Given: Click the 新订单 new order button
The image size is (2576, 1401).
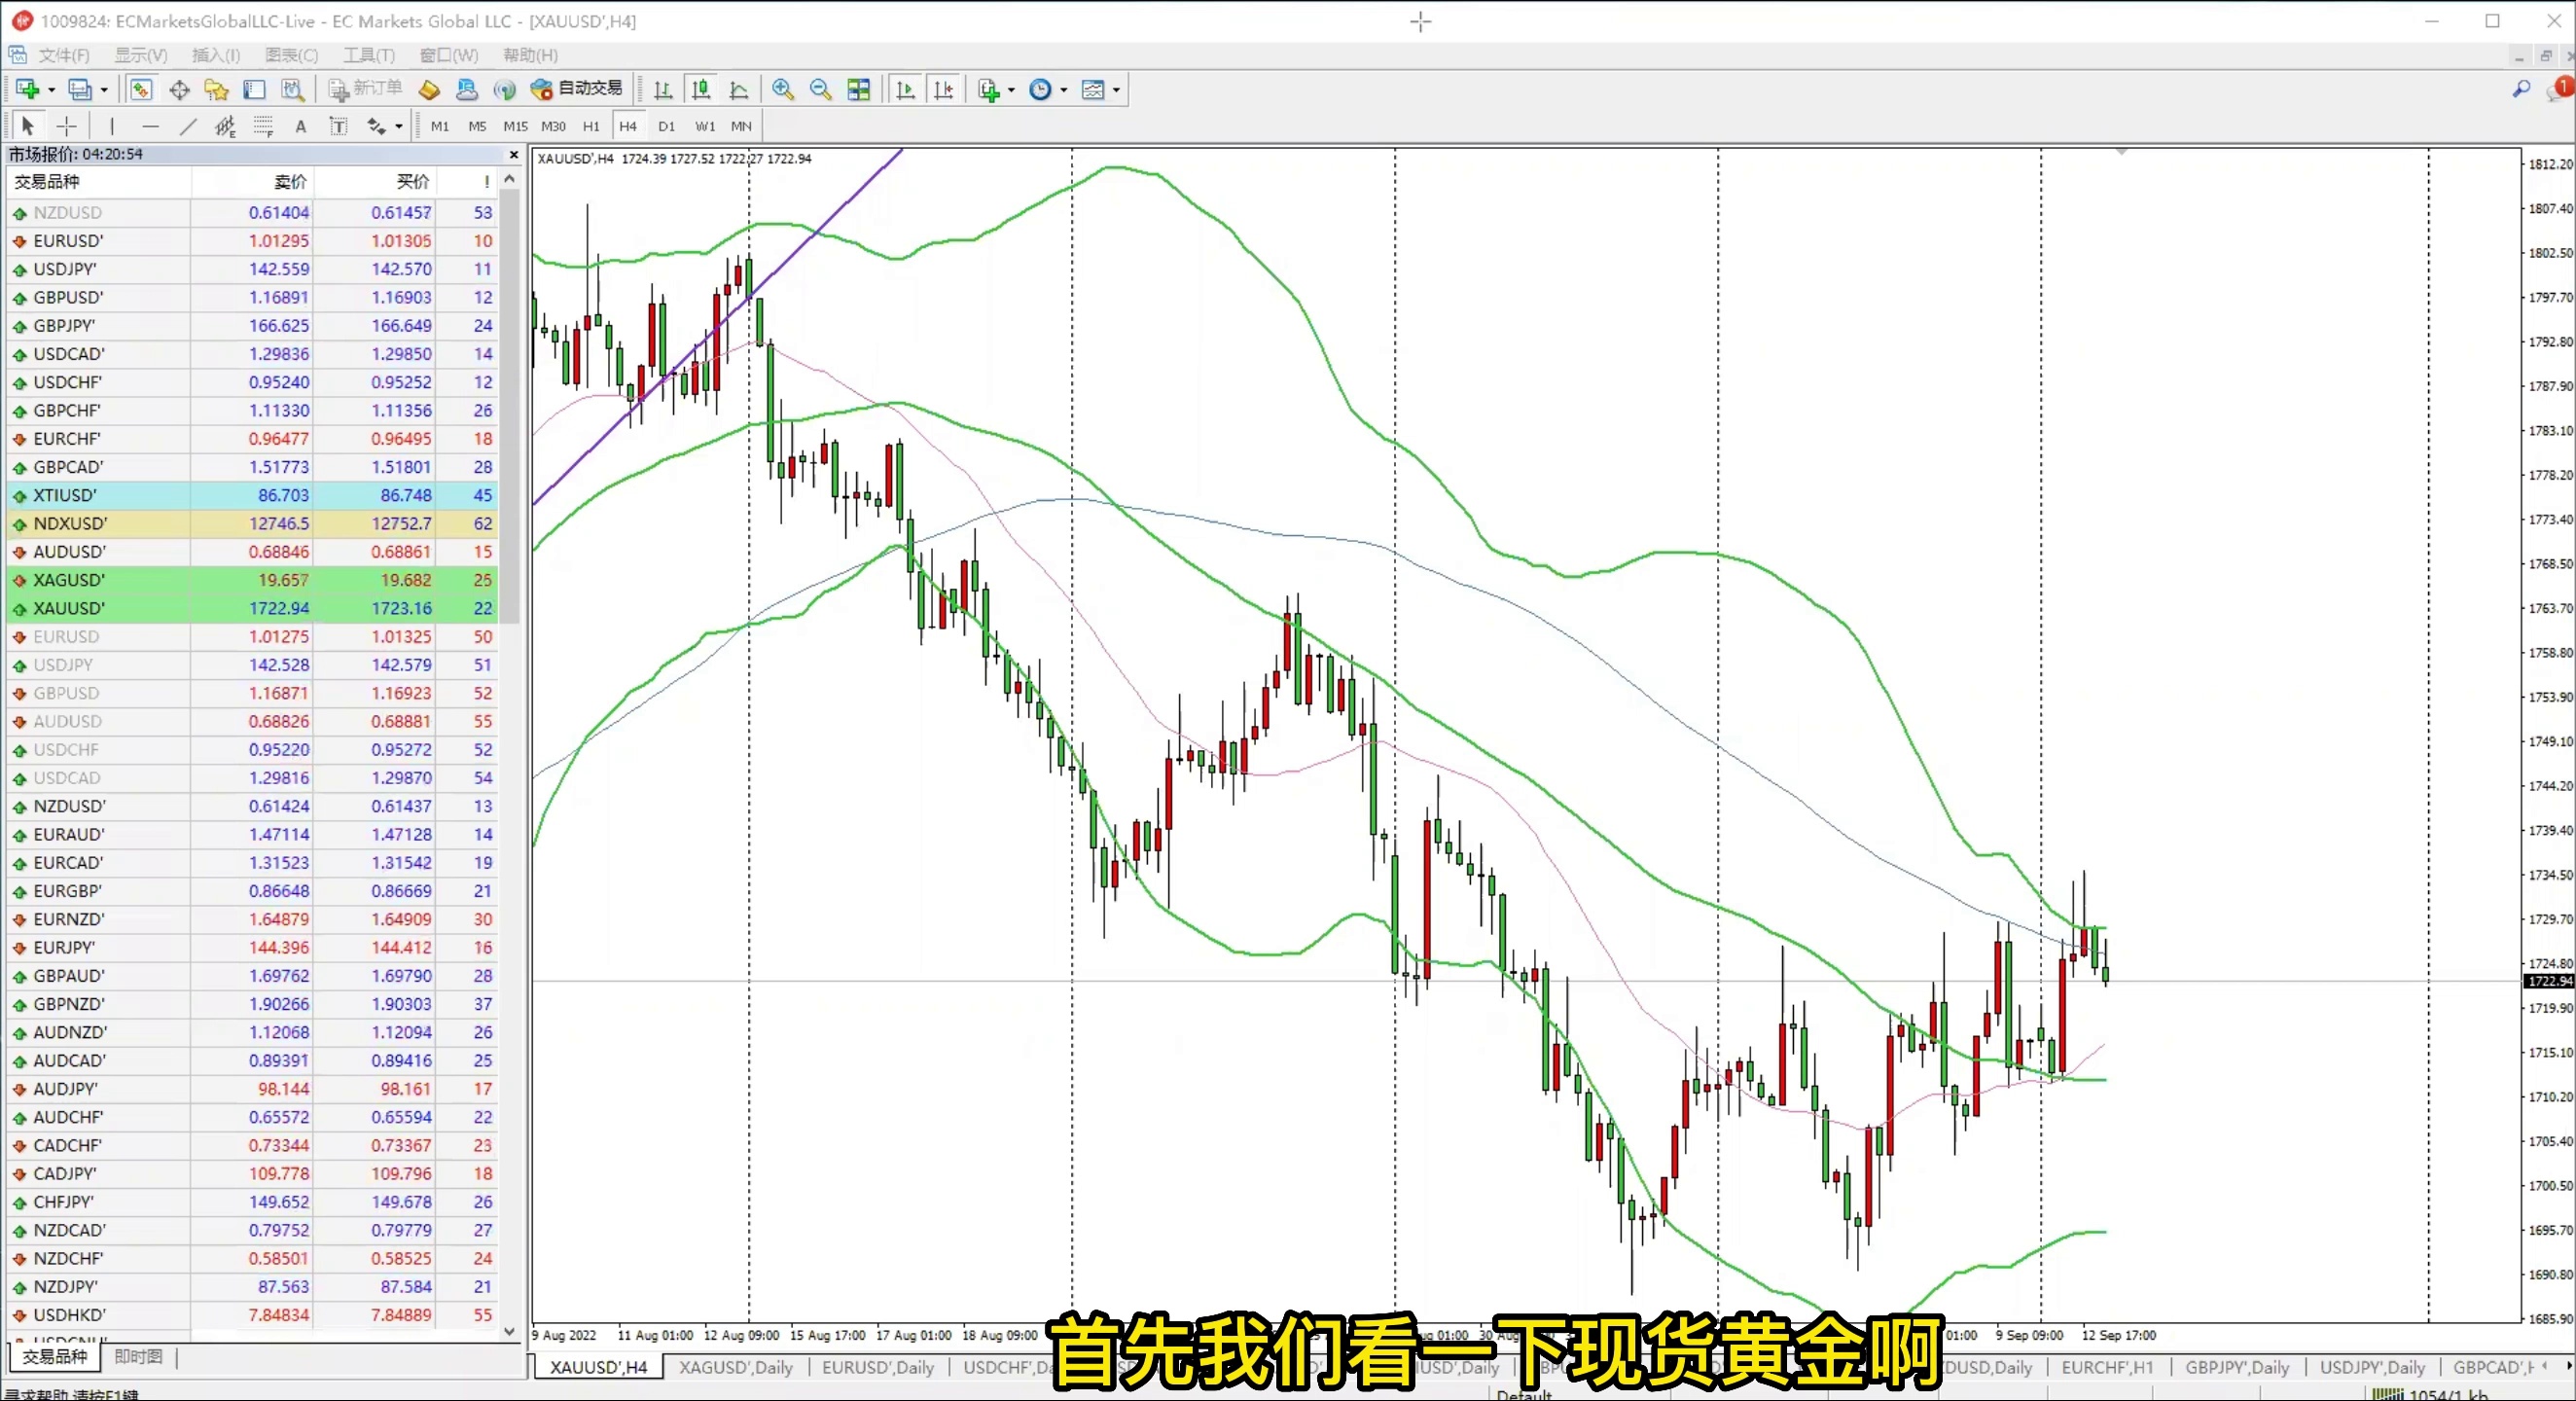Looking at the screenshot, I should (366, 89).
